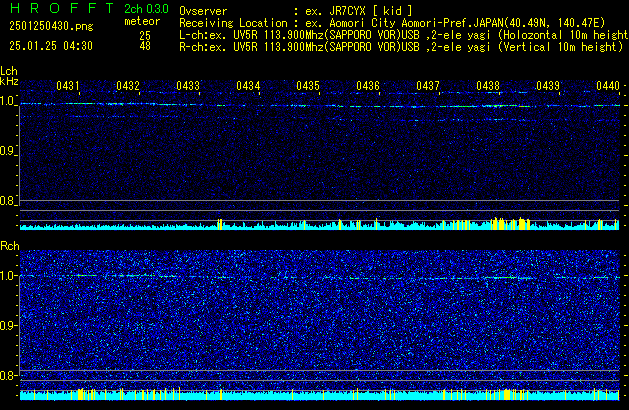Click the 0436 time marker
Screen dimensions: 629x410
(368, 86)
